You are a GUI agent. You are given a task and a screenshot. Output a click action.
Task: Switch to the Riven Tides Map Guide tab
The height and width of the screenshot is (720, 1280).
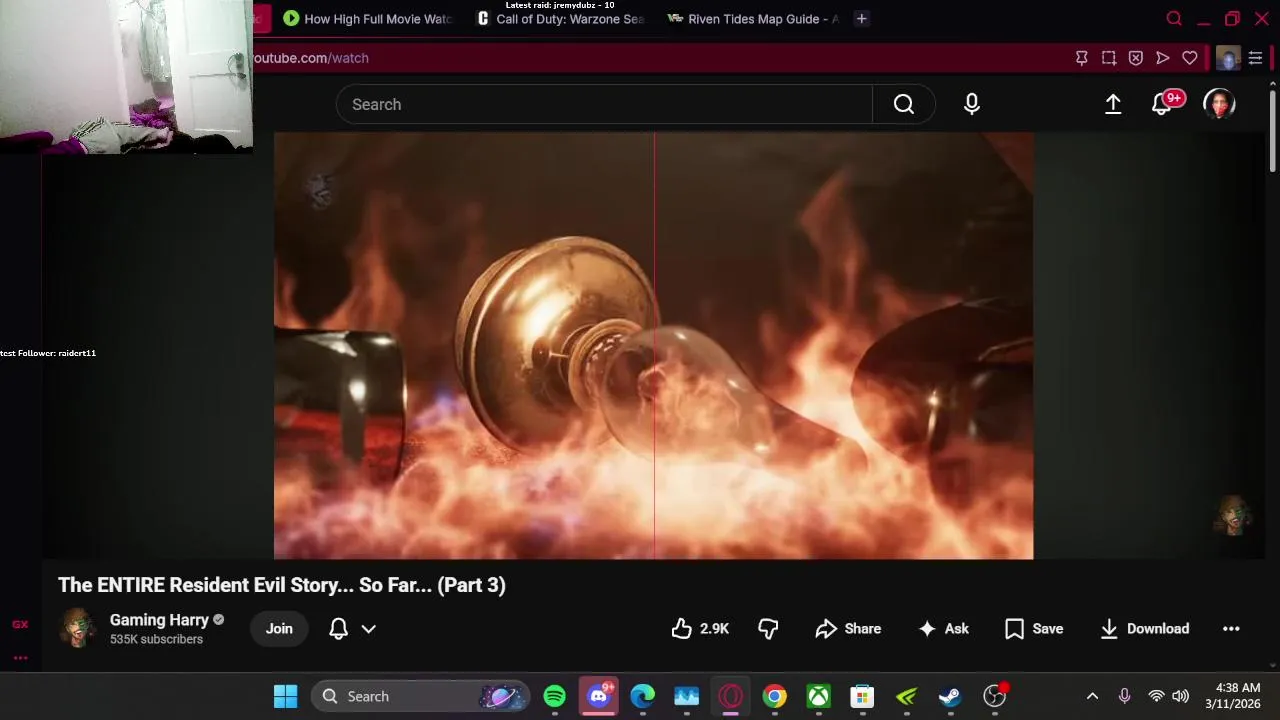pyautogui.click(x=753, y=19)
